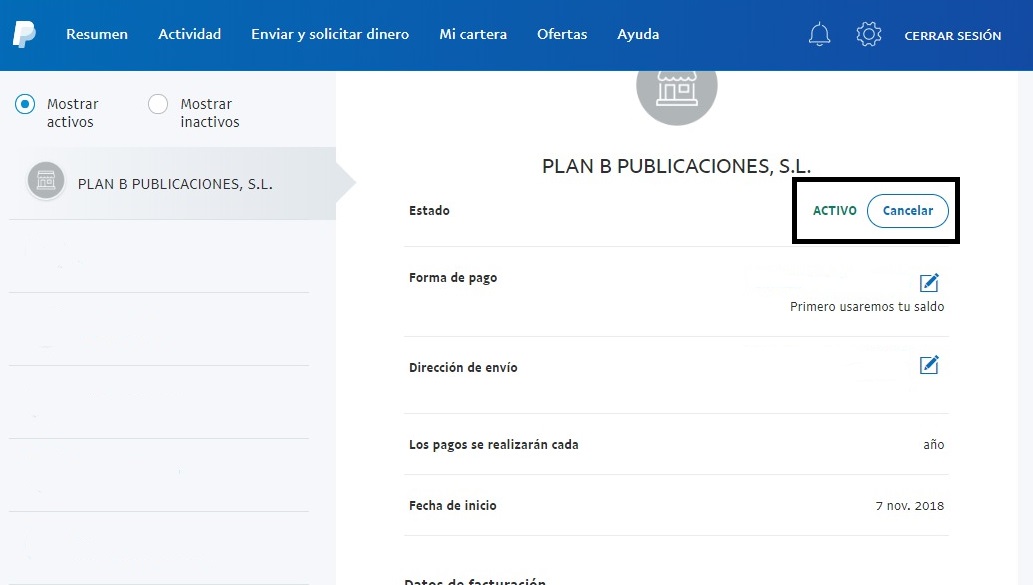The height and width of the screenshot is (585, 1033).
Task: Open the account settings gear
Action: pyautogui.click(x=868, y=35)
